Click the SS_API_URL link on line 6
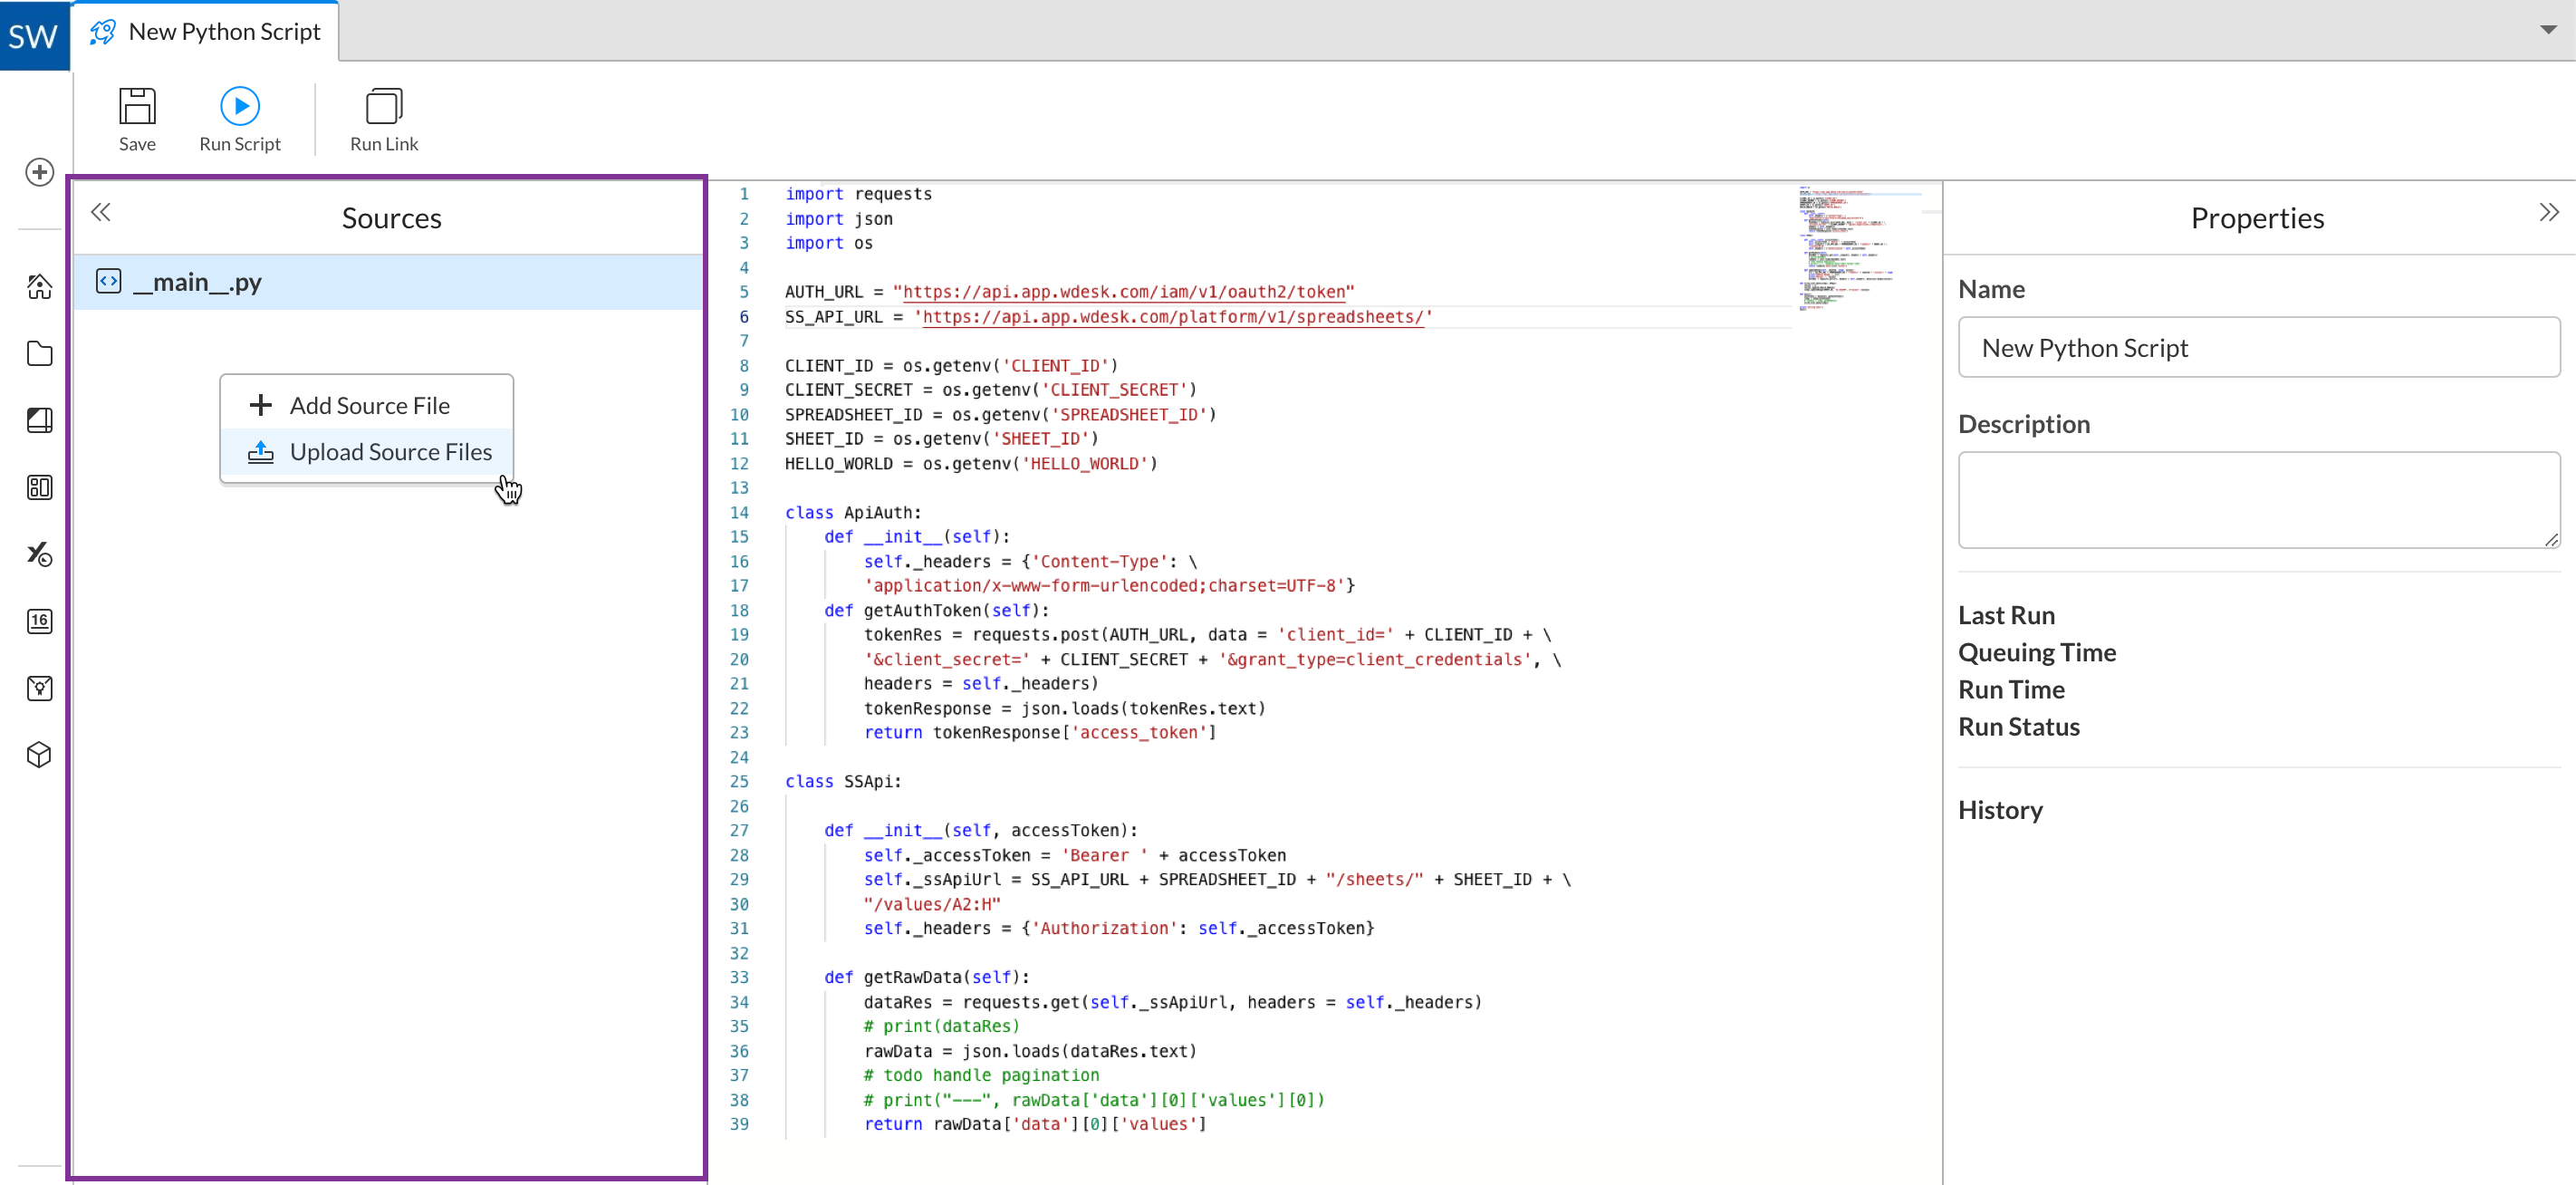 point(1172,317)
